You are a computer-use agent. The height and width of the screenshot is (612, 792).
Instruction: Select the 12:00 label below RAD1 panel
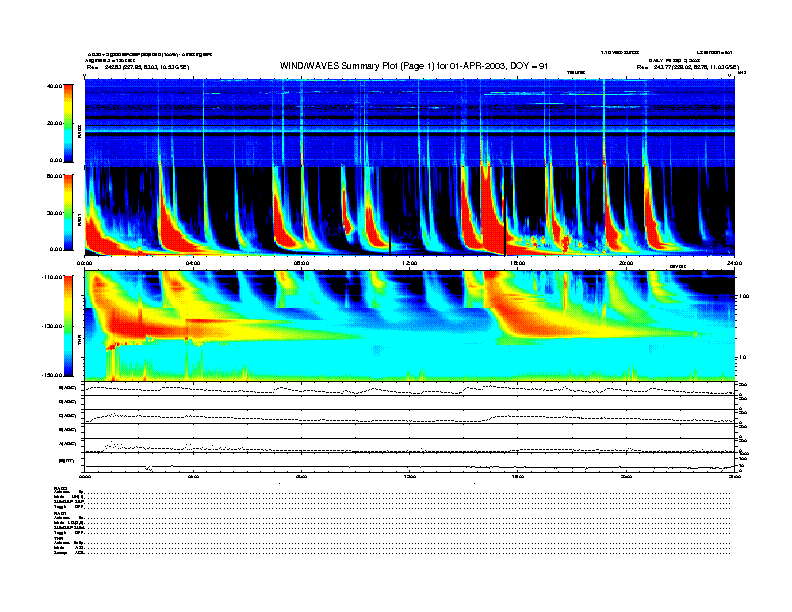[409, 264]
